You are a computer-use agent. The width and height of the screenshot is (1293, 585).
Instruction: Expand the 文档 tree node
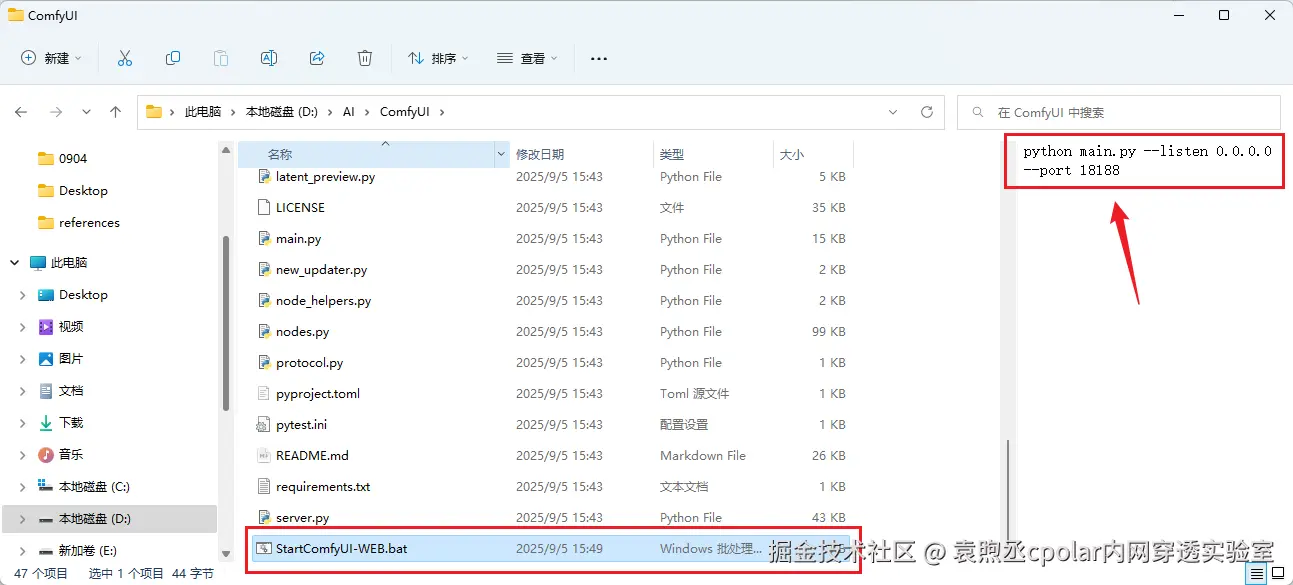(23, 391)
